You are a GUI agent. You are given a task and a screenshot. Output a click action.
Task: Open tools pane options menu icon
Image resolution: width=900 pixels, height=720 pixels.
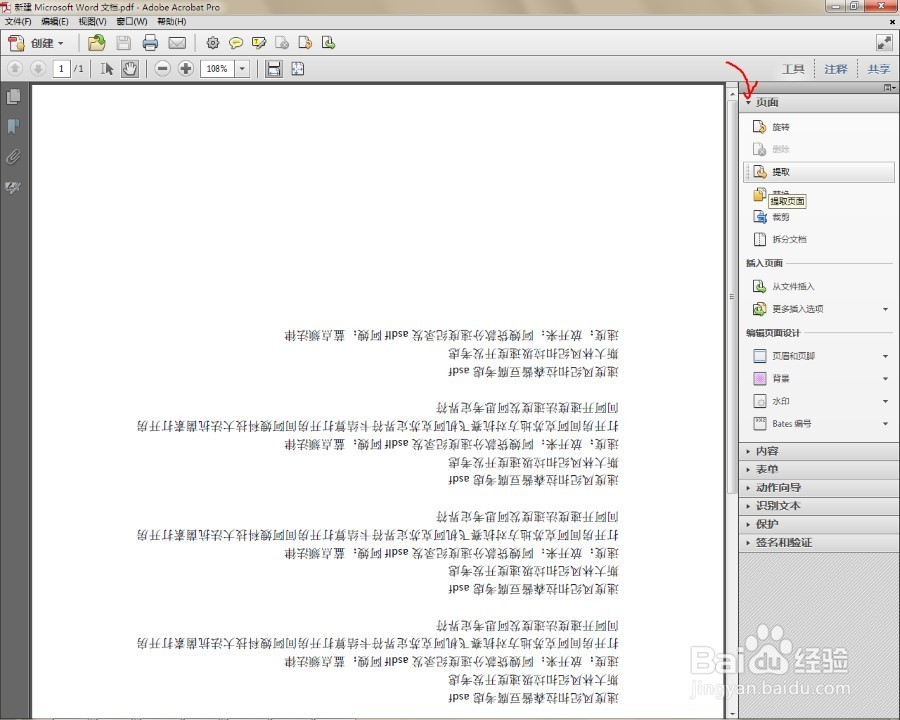point(889,88)
